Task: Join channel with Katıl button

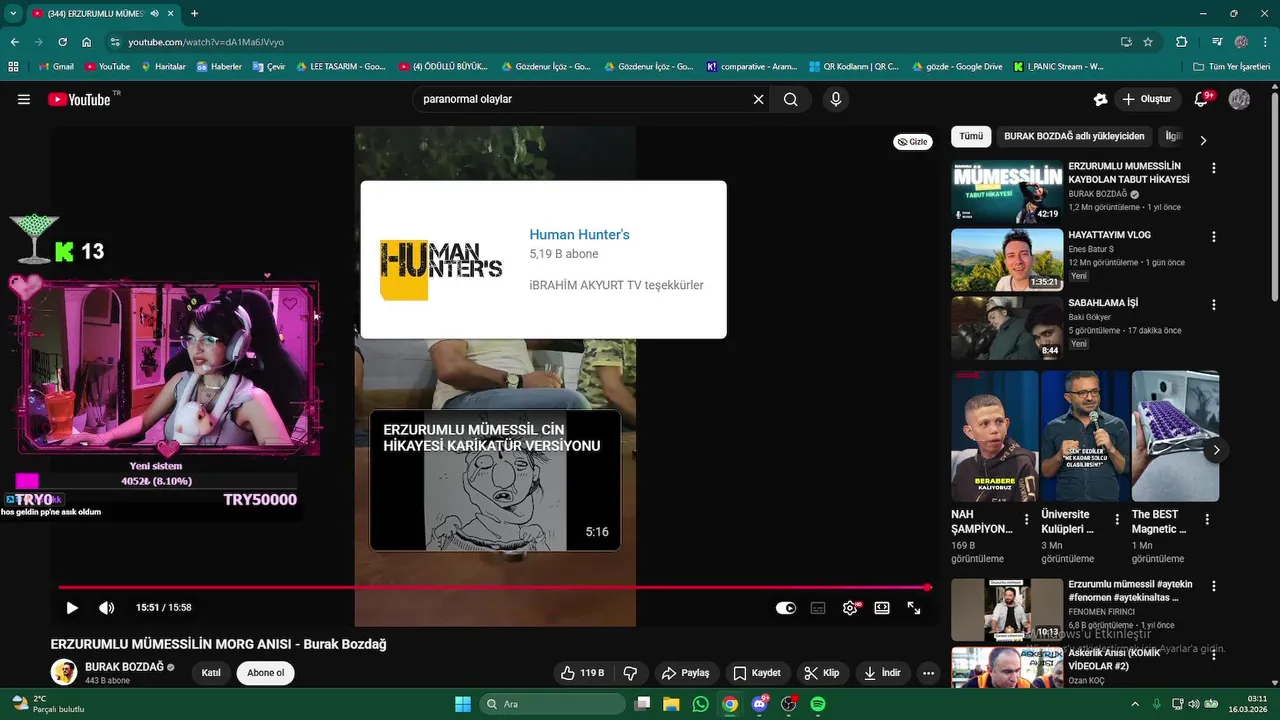Action: click(211, 673)
